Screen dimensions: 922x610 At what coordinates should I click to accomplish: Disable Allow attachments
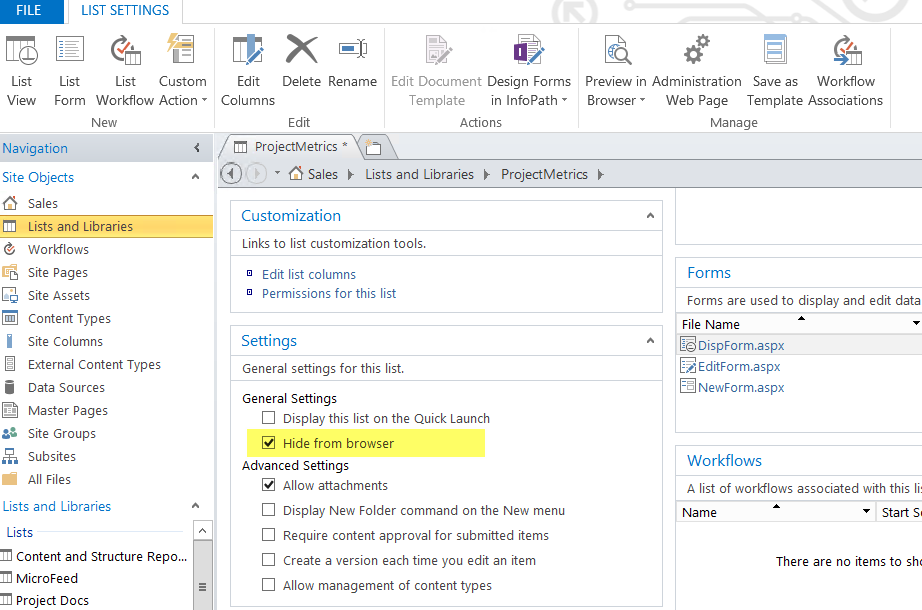(268, 484)
